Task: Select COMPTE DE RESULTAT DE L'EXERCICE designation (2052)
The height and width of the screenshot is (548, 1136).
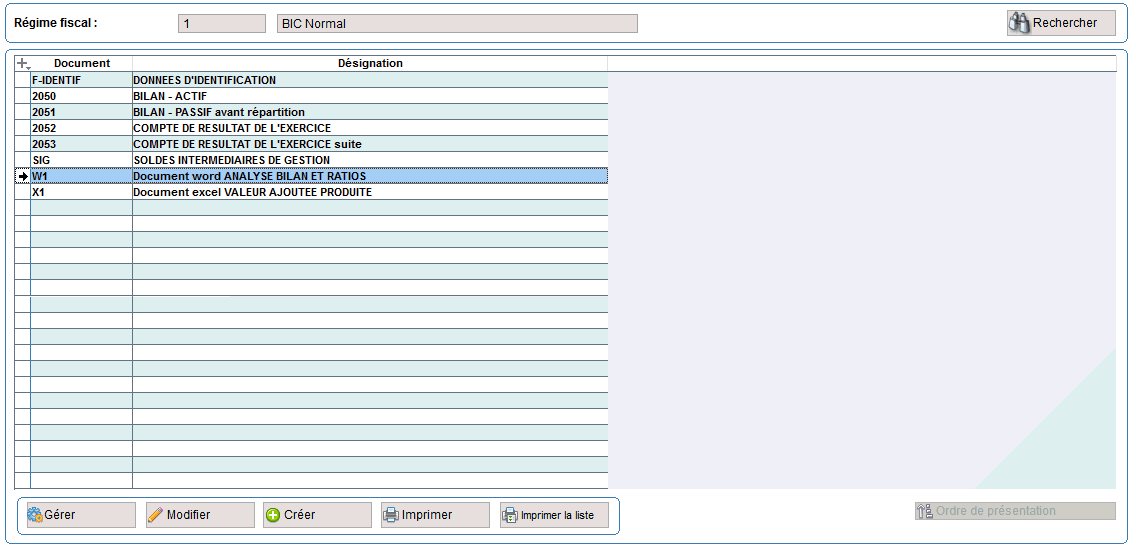Action: pos(370,128)
